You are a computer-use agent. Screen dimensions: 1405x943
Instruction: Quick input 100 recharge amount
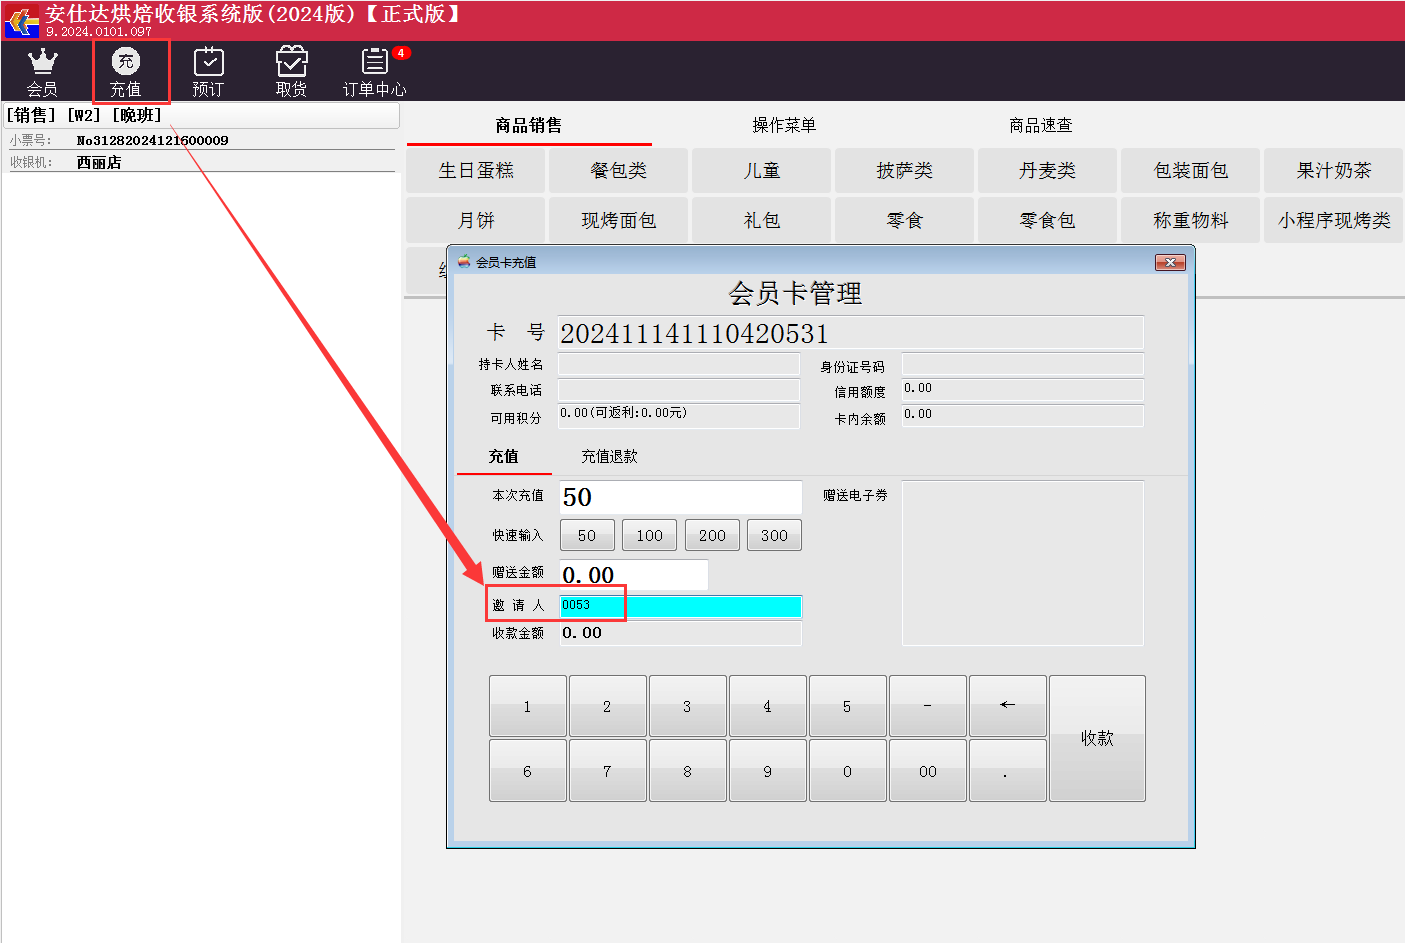[x=650, y=535]
